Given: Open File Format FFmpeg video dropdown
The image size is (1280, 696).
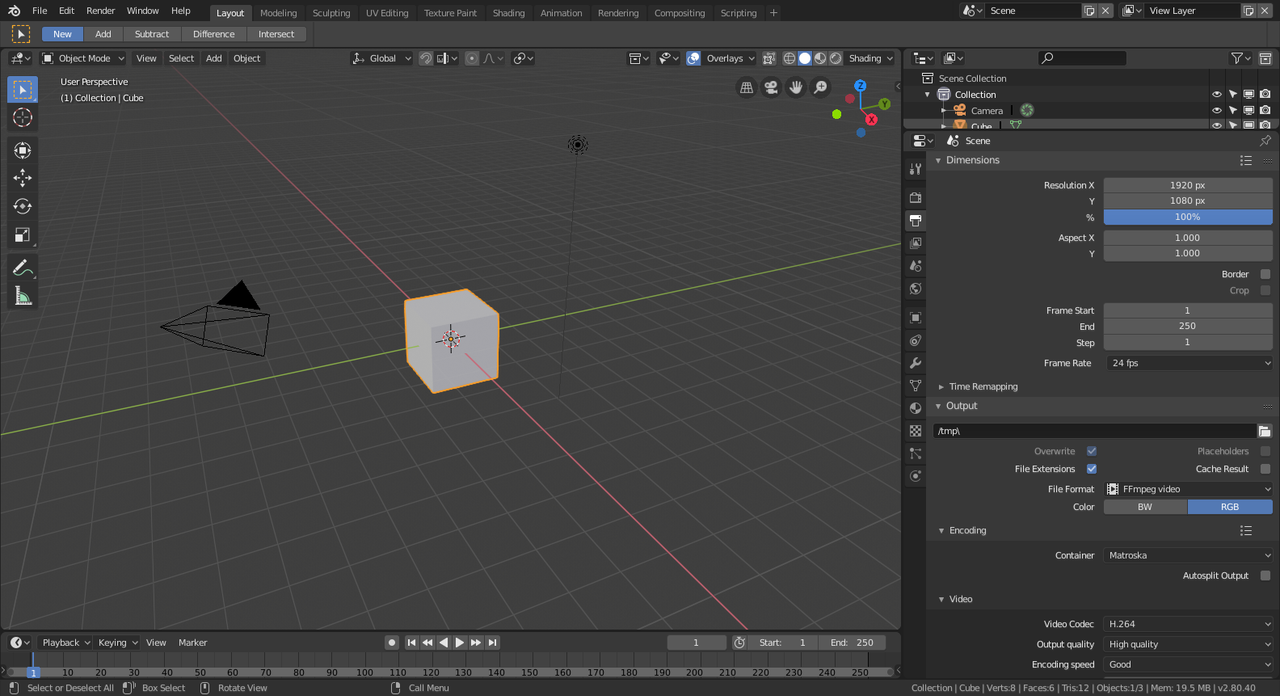Looking at the screenshot, I should [1188, 489].
